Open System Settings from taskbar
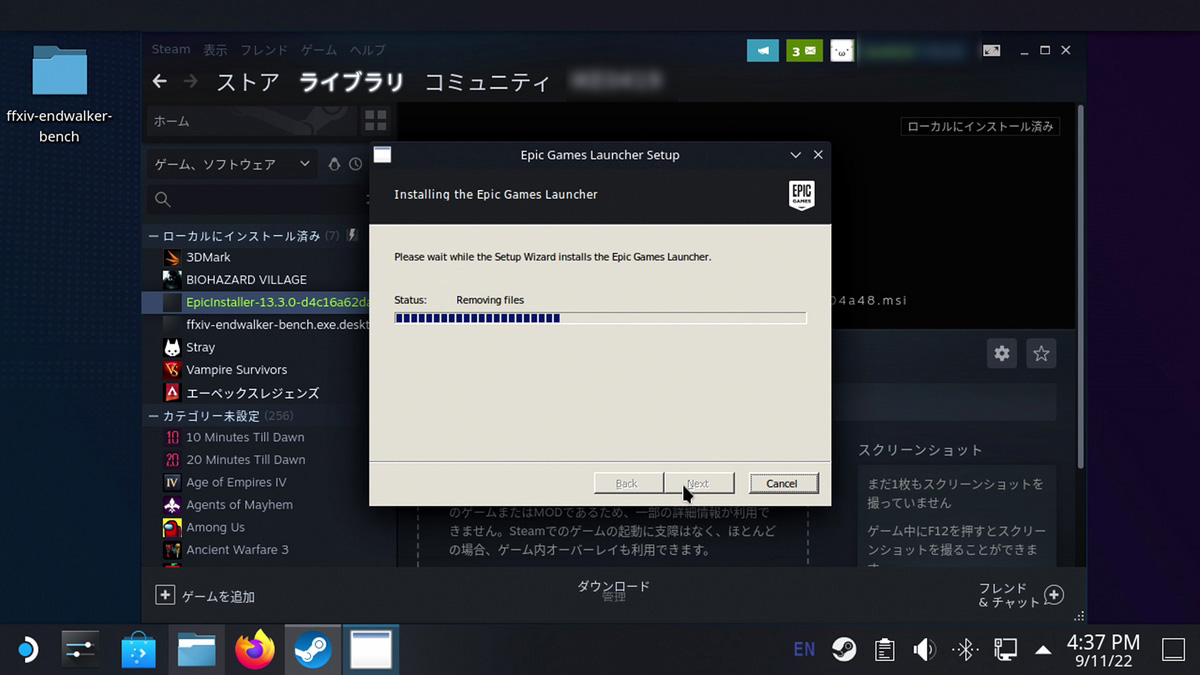 pos(80,650)
